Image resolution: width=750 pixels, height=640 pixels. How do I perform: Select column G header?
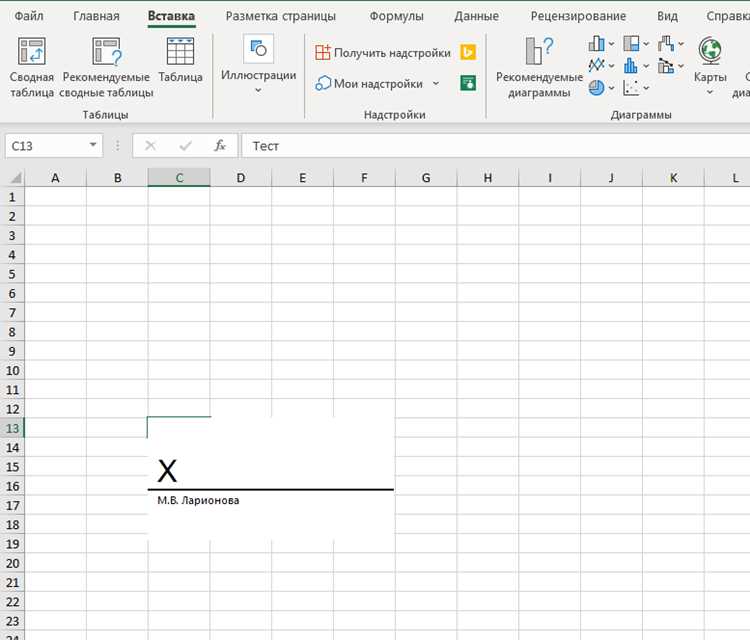pyautogui.click(x=426, y=178)
